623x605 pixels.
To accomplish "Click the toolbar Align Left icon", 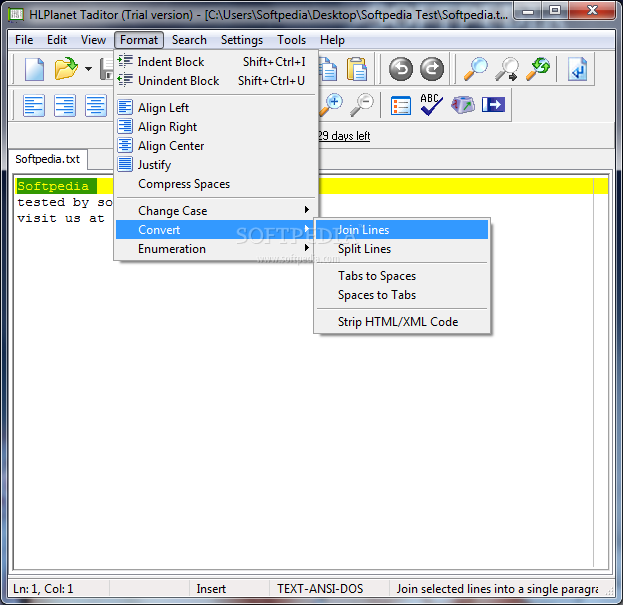I will coord(34,105).
